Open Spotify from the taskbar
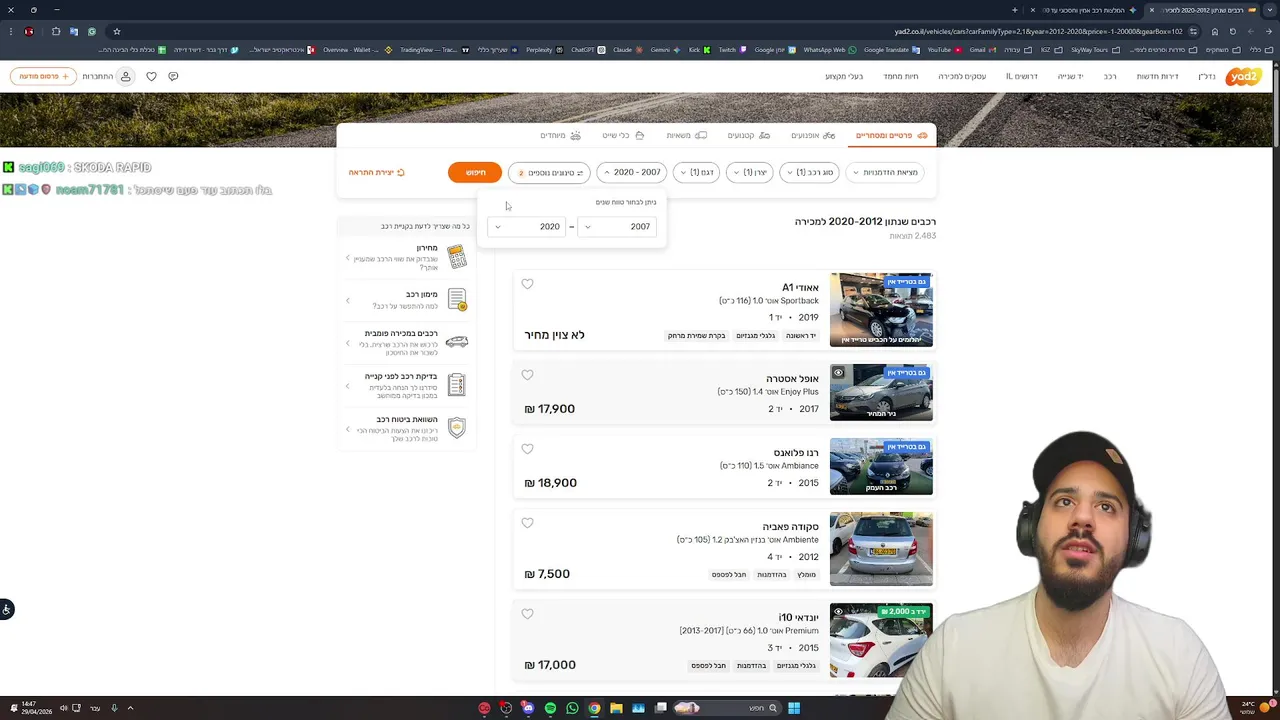The height and width of the screenshot is (720, 1280). click(550, 708)
